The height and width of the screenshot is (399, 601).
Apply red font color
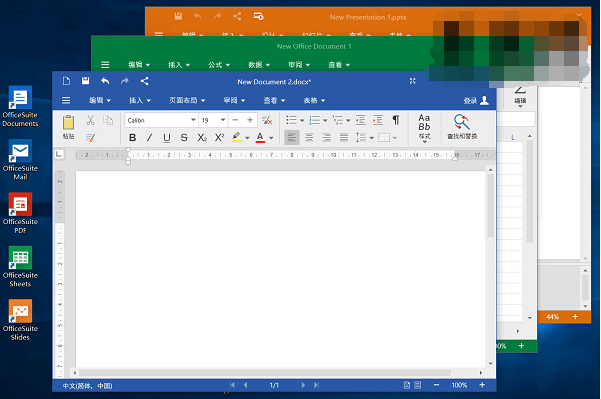point(260,137)
